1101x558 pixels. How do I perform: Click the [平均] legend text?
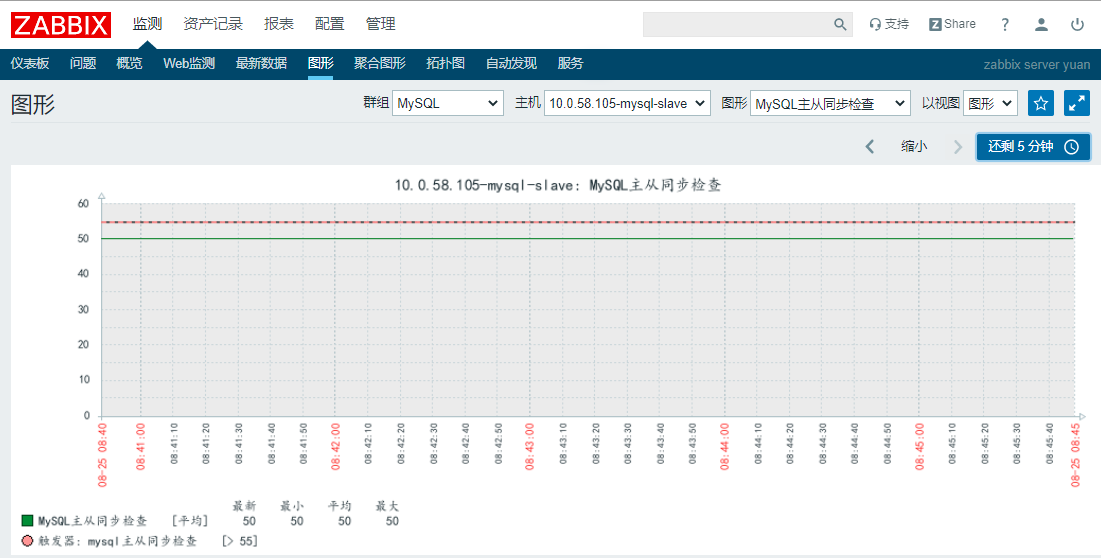[190, 521]
